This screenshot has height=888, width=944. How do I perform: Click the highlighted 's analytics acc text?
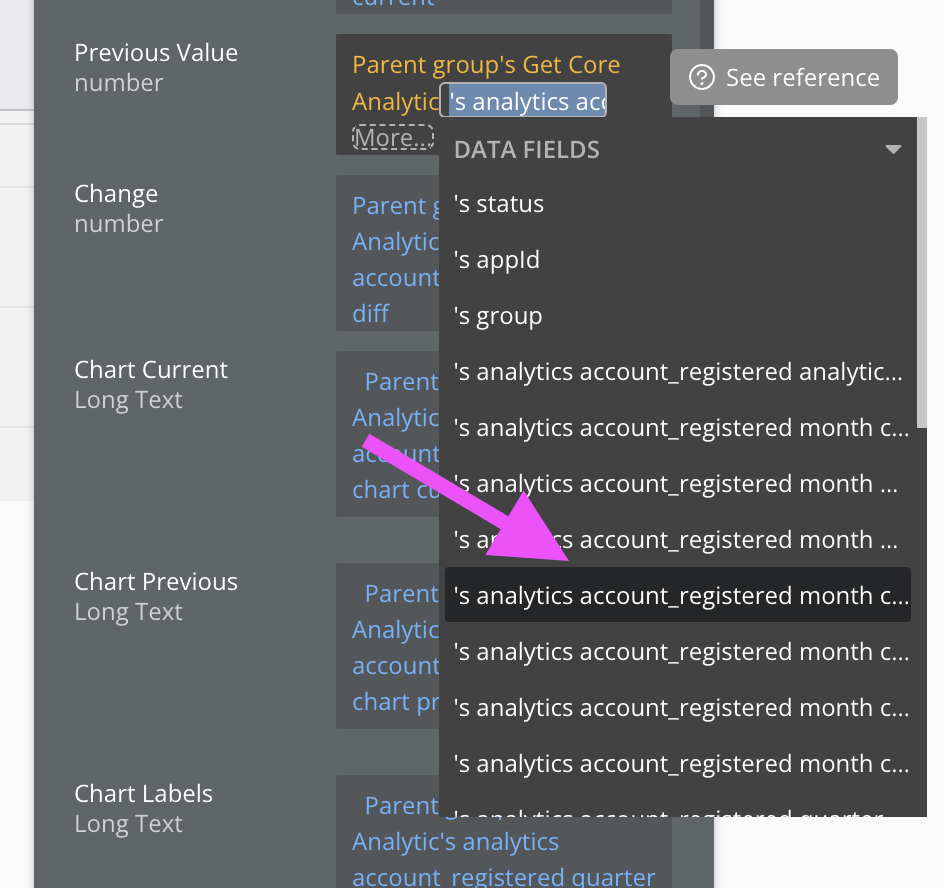(522, 100)
